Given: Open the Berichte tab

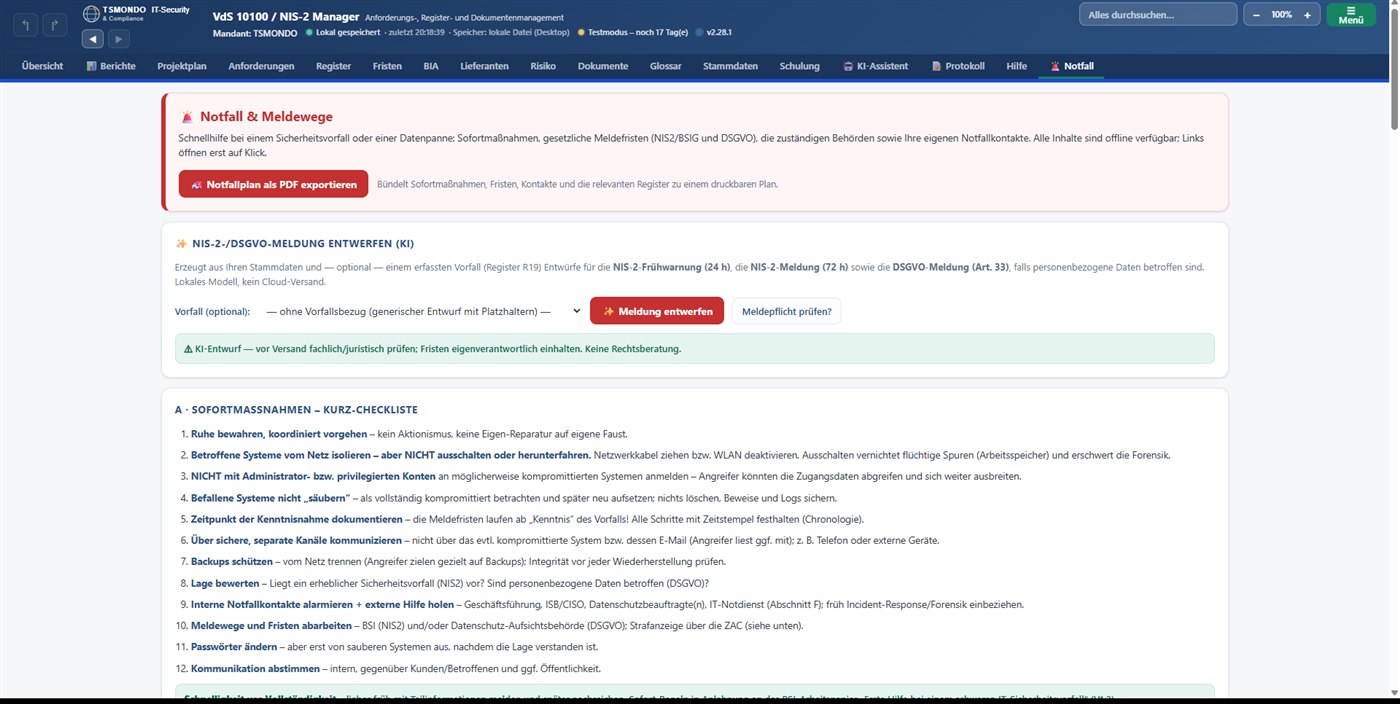Looking at the screenshot, I should (111, 66).
